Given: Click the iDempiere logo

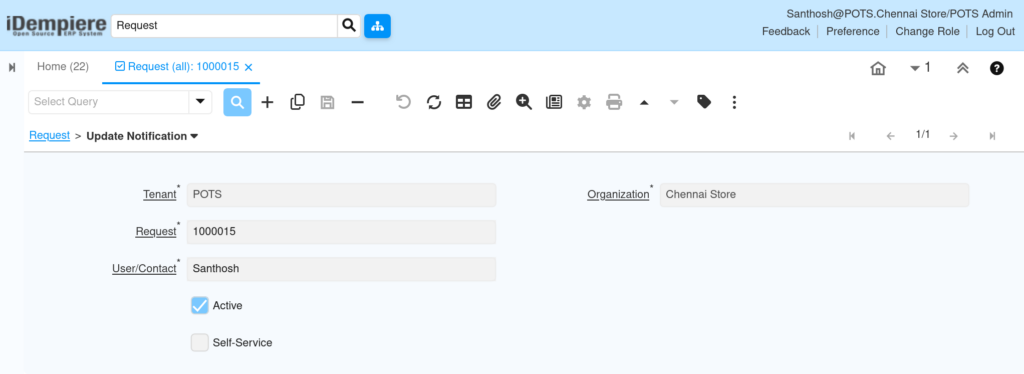Looking at the screenshot, I should pyautogui.click(x=56, y=25).
